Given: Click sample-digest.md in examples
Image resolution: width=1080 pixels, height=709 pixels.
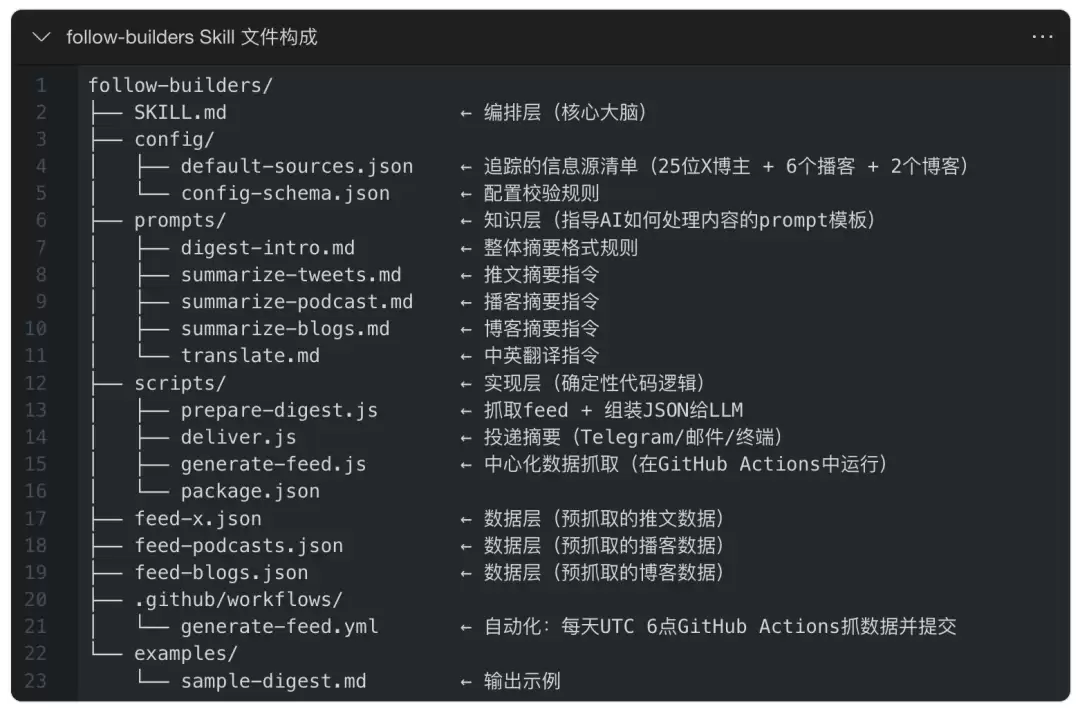Looking at the screenshot, I should pos(273,681).
